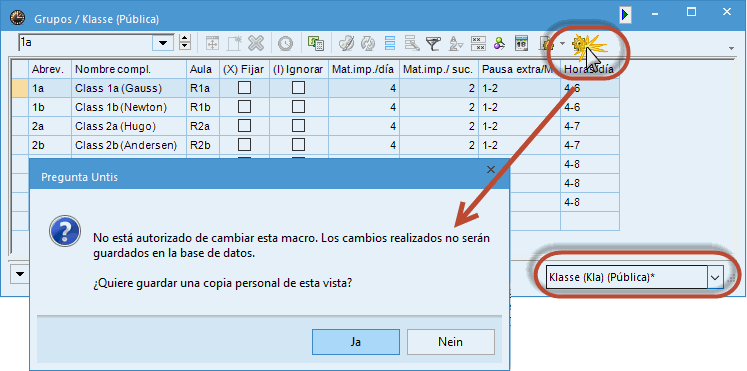Image resolution: width=747 pixels, height=371 pixels.
Task: Expand the print icon dropdown arrow
Action: tap(563, 44)
